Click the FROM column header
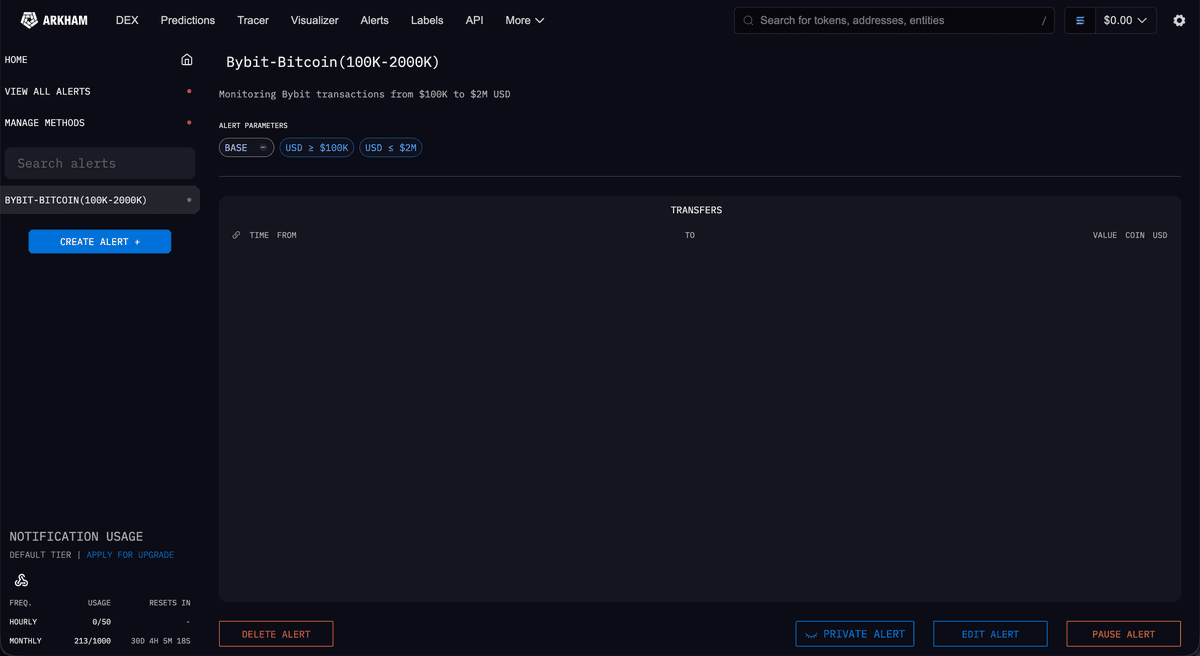The image size is (1200, 656). click(287, 235)
